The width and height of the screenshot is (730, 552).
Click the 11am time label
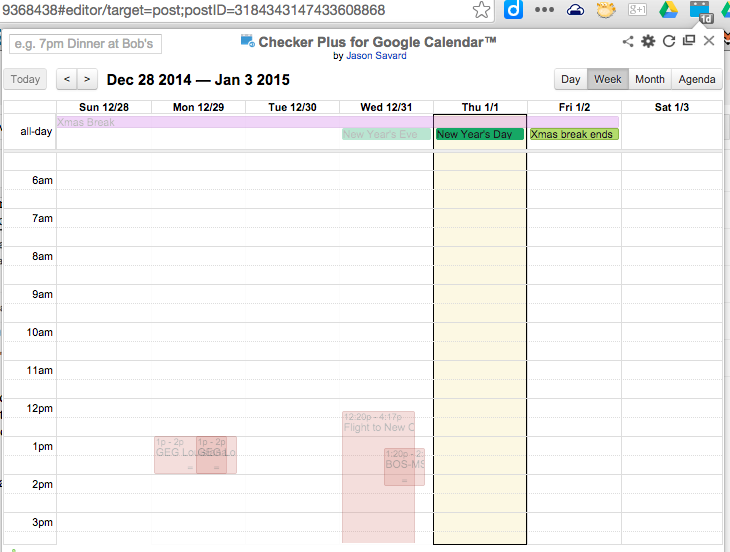(x=39, y=370)
